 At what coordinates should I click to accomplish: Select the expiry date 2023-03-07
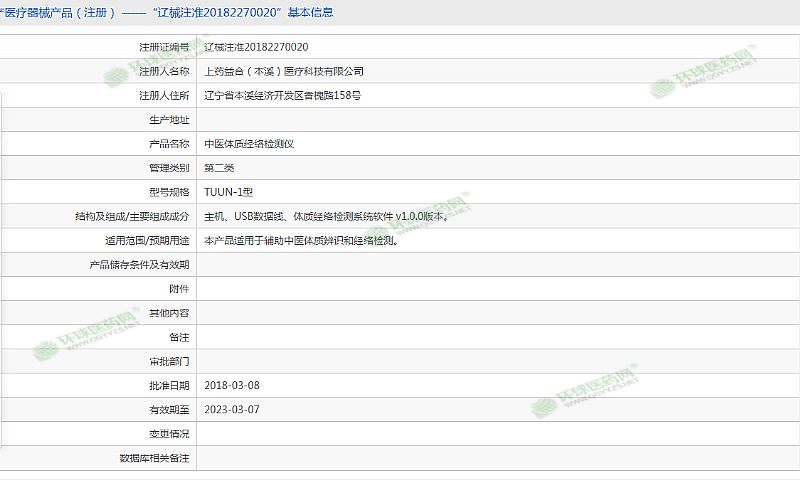click(x=231, y=409)
